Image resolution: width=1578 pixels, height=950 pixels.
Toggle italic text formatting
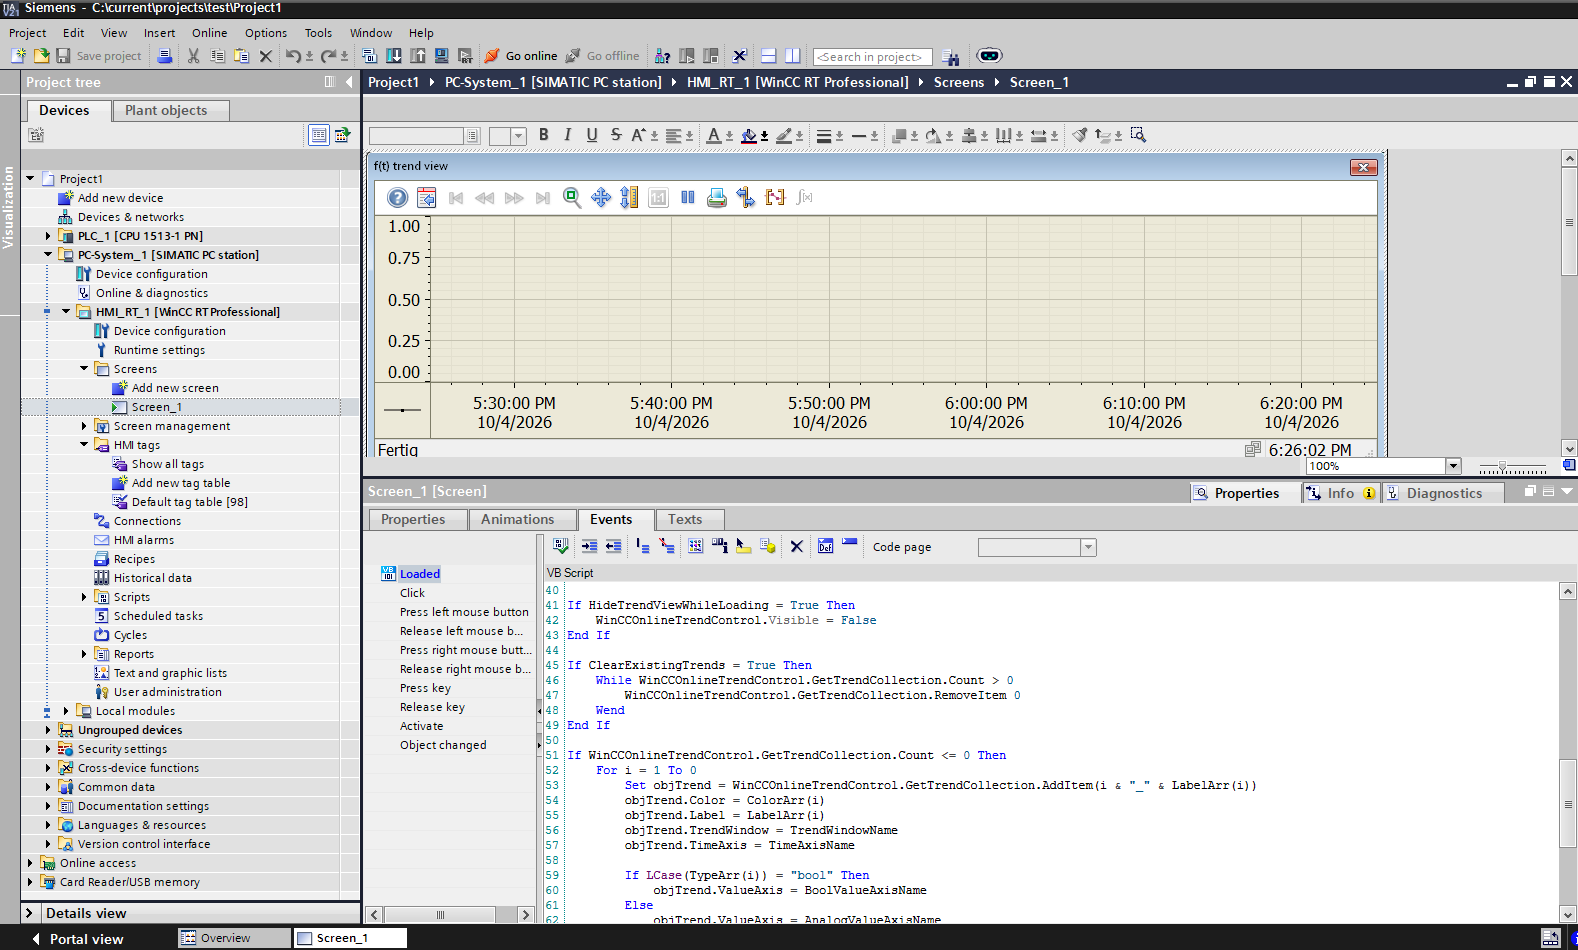(568, 135)
